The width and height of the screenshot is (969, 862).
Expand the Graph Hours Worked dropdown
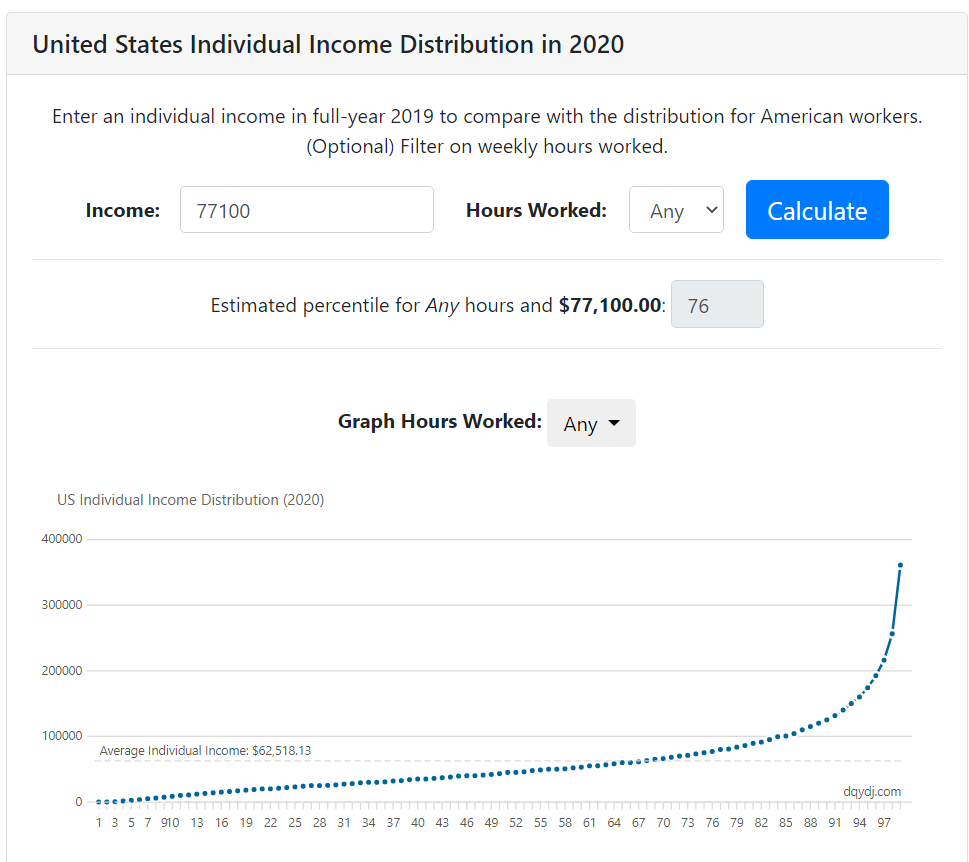[591, 423]
